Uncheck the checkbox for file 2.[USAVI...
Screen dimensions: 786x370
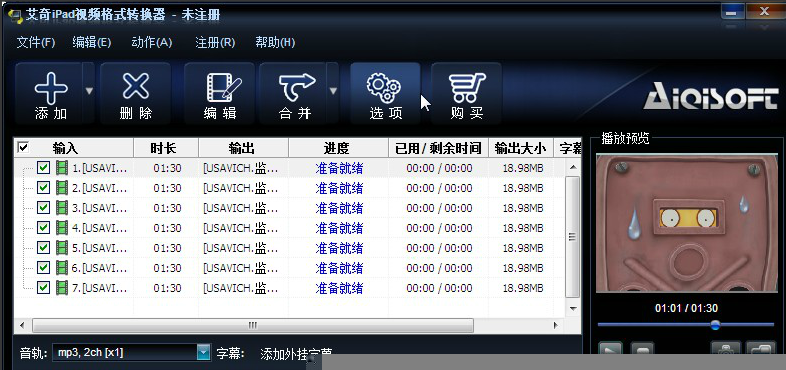(x=44, y=188)
